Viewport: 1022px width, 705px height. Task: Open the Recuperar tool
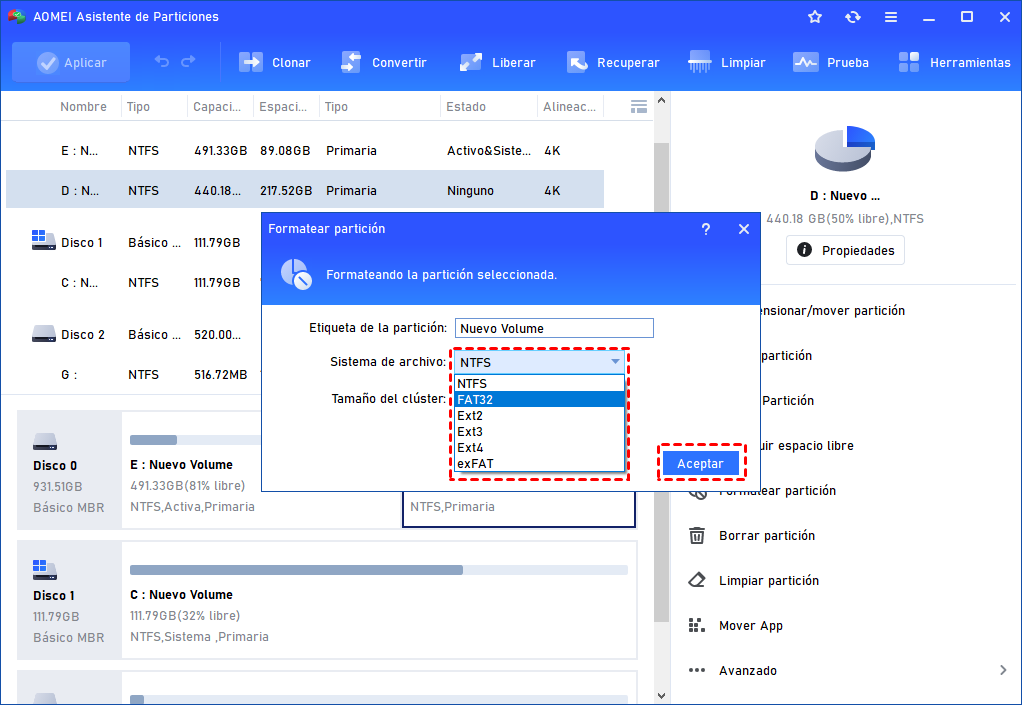(576, 62)
